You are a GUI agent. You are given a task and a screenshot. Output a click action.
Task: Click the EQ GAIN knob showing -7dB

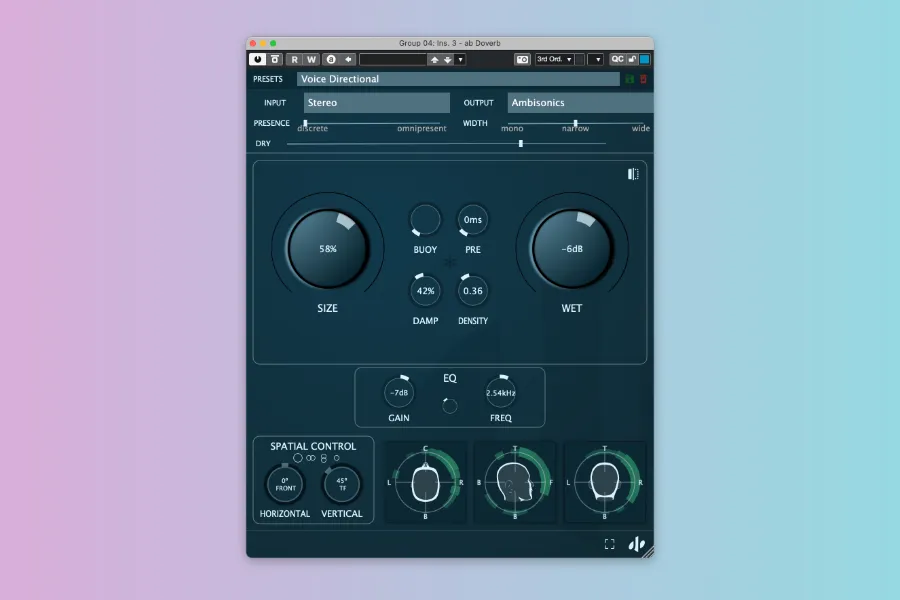click(399, 392)
